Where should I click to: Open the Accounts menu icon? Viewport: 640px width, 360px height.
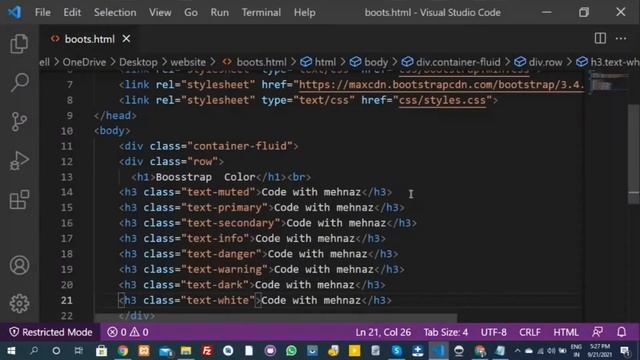point(19,265)
